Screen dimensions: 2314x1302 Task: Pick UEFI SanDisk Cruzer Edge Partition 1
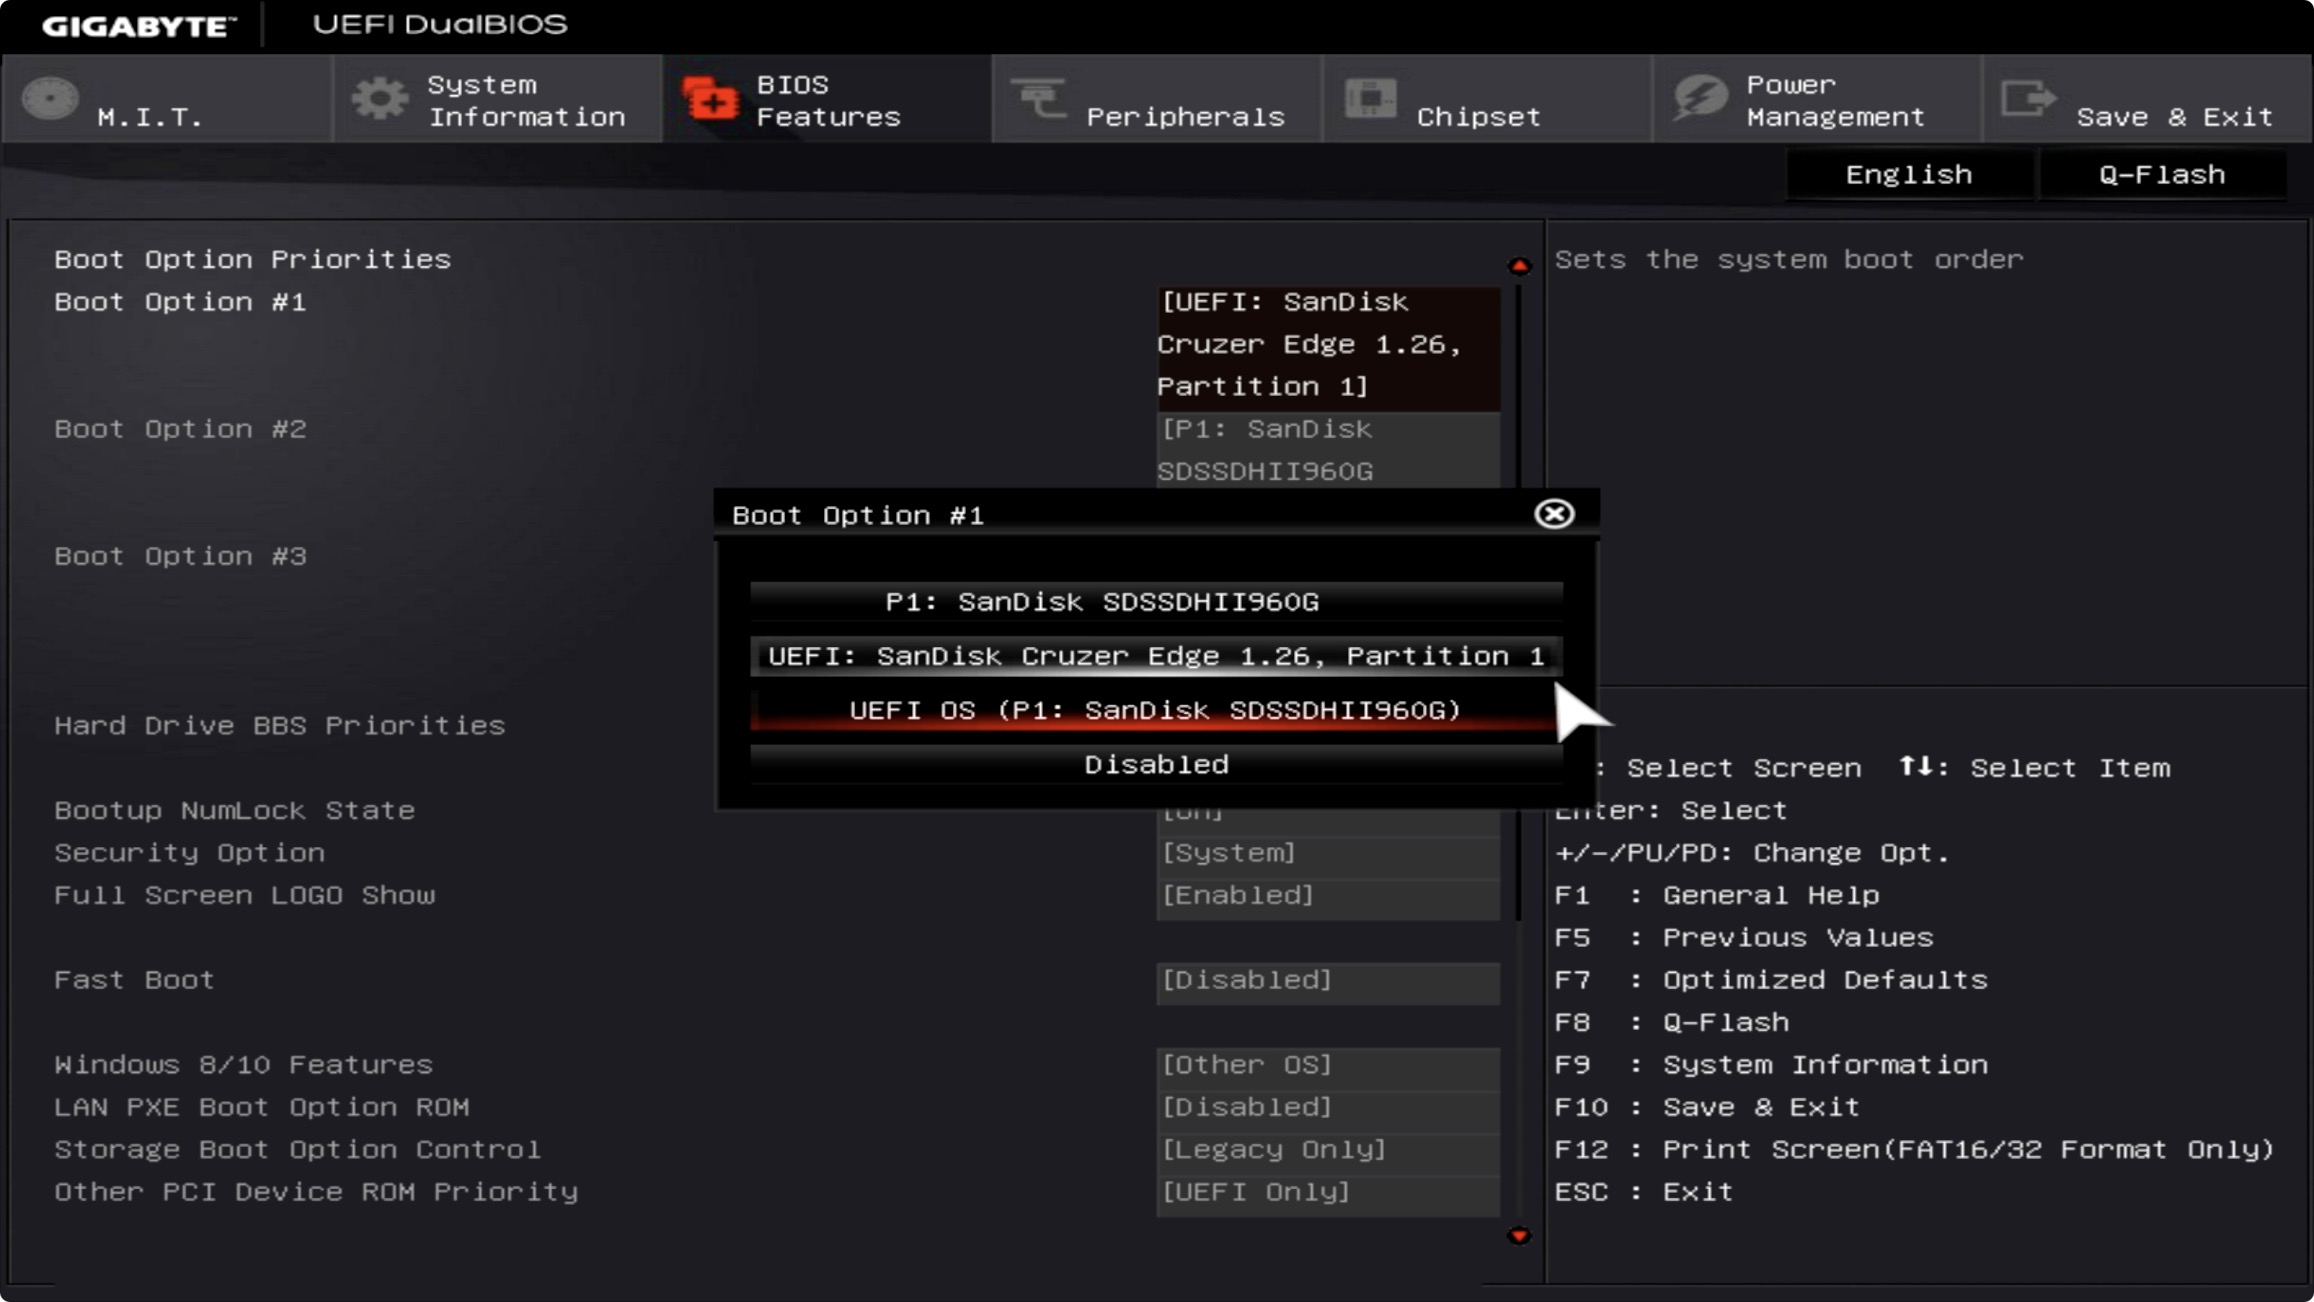pyautogui.click(x=1155, y=656)
